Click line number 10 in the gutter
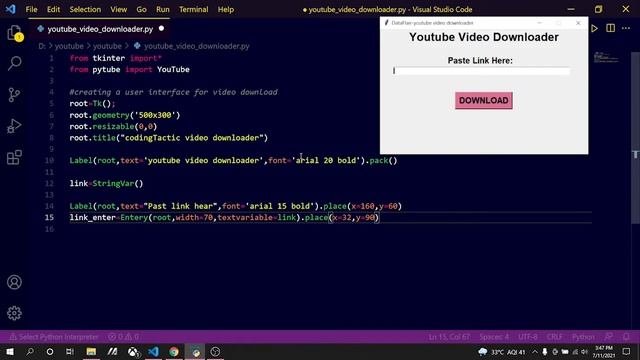This screenshot has height=360, width=640. tap(49, 160)
